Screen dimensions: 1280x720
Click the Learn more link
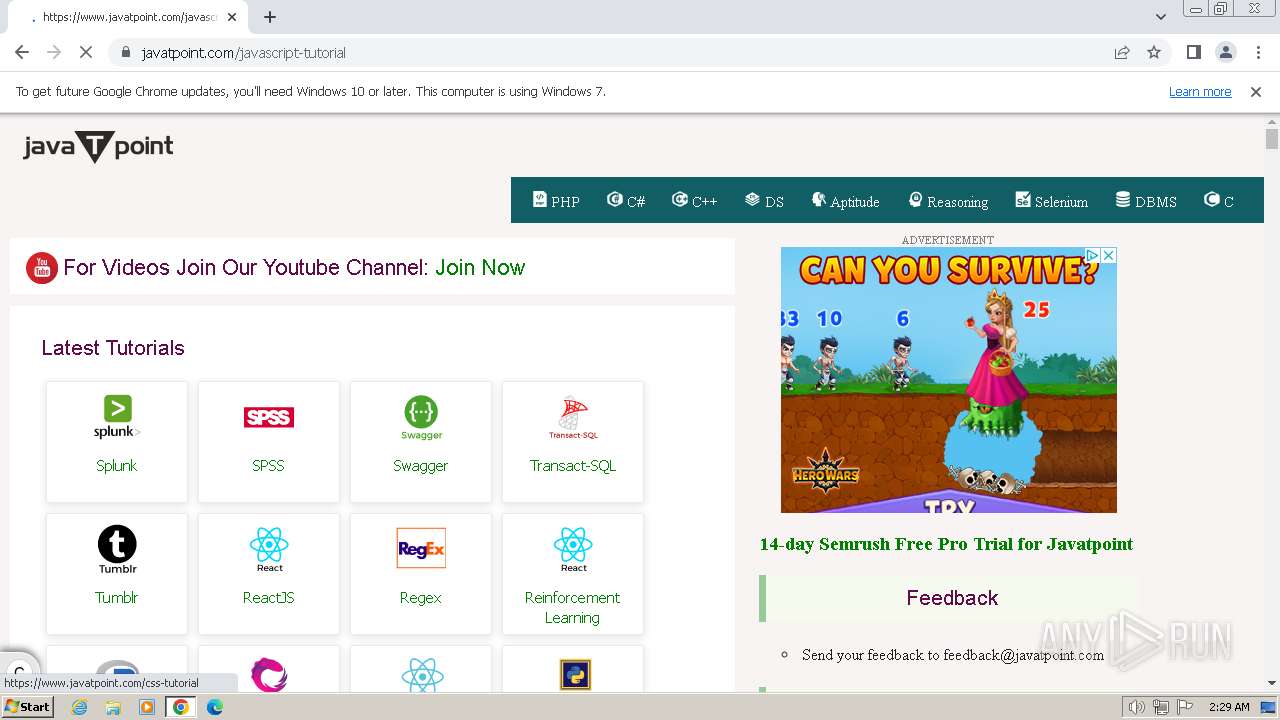coord(1200,92)
